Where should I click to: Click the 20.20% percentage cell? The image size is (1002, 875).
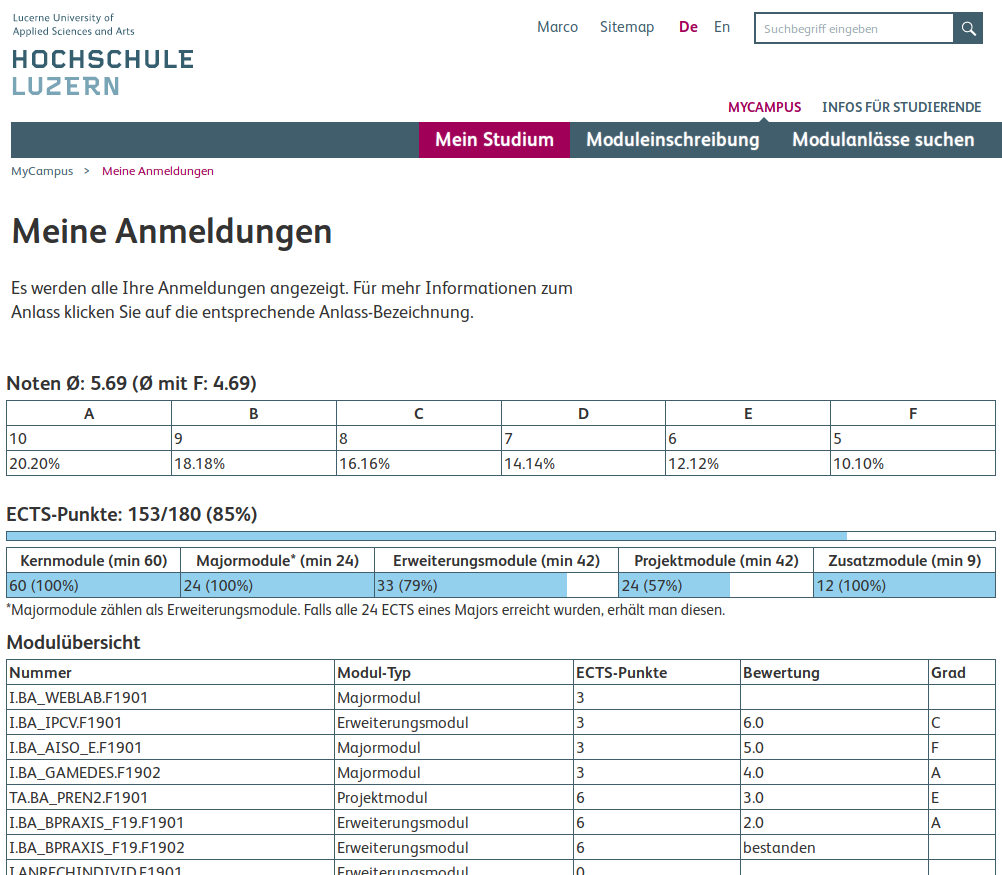point(89,463)
